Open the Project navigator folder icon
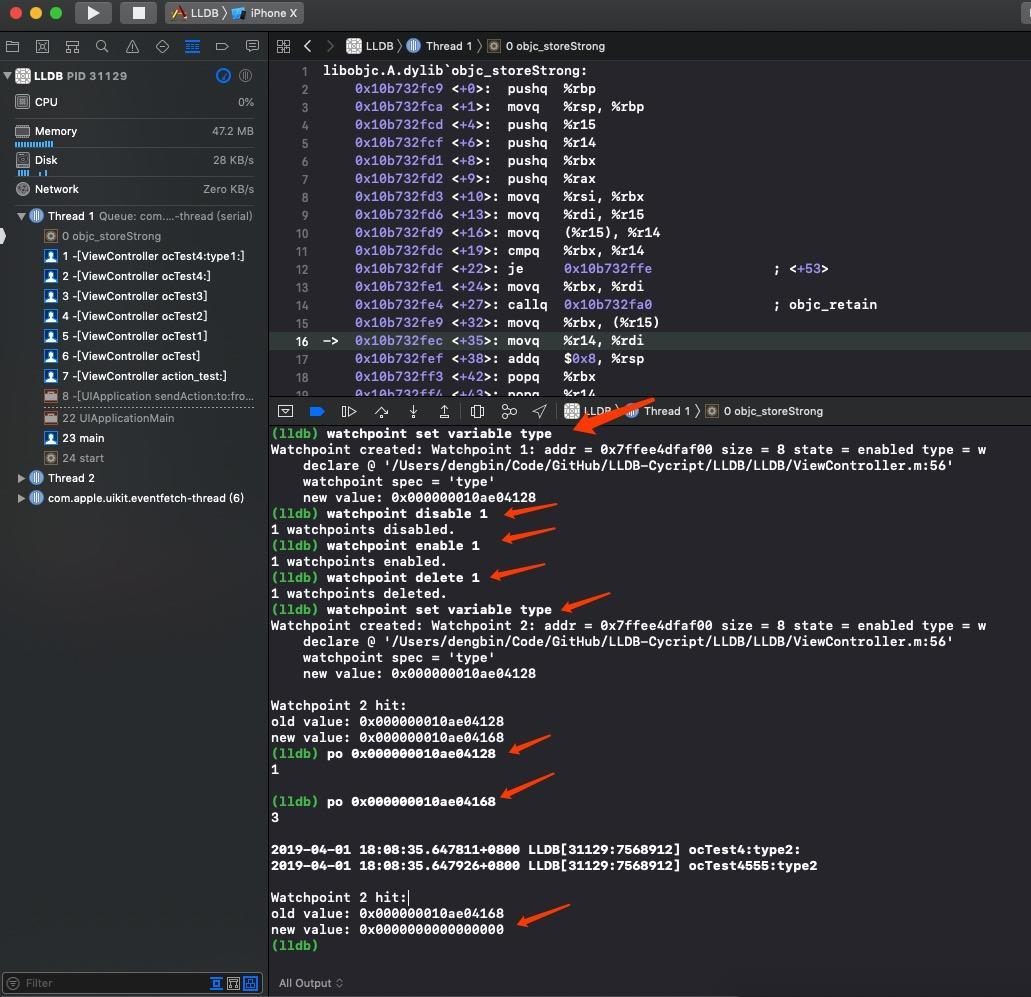This screenshot has width=1031, height=997. point(12,46)
